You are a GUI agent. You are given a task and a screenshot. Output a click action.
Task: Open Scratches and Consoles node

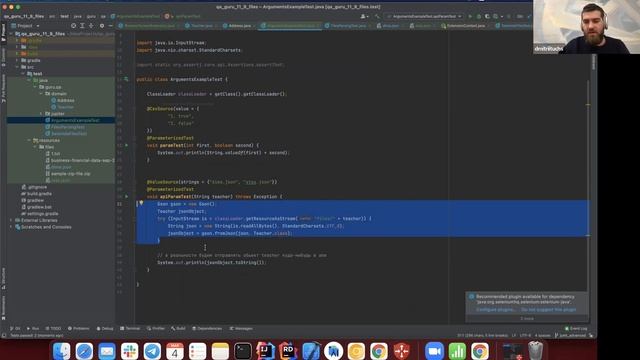click(43, 227)
